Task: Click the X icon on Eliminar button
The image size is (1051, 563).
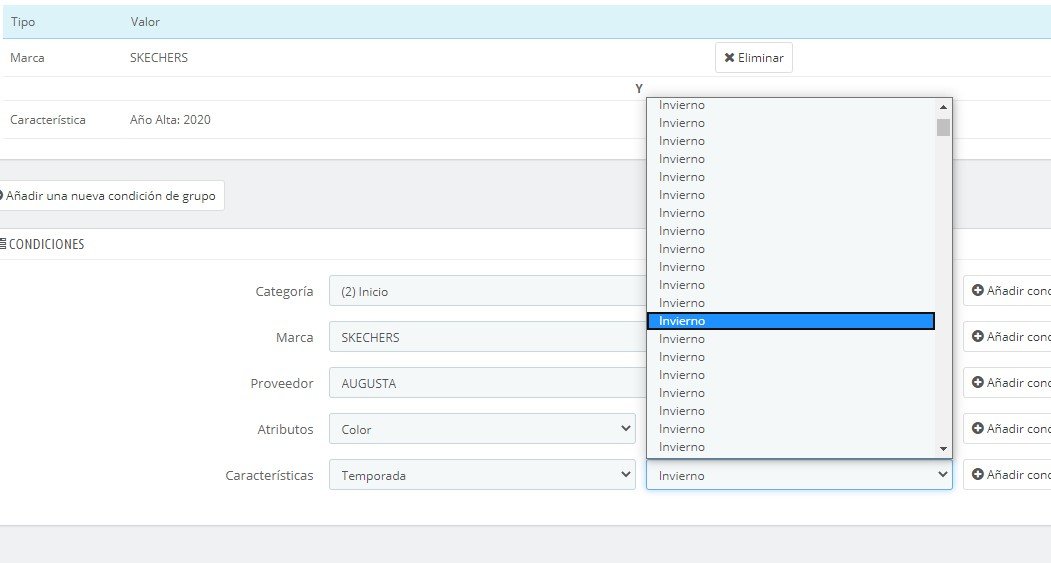Action: (730, 58)
